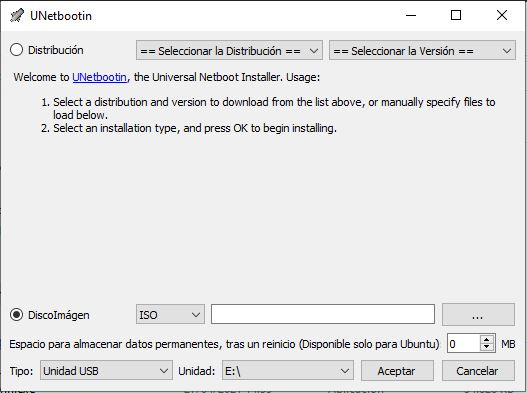Viewport: 527px width, 393px height.
Task: Click the Aceptar button
Action: 397,370
